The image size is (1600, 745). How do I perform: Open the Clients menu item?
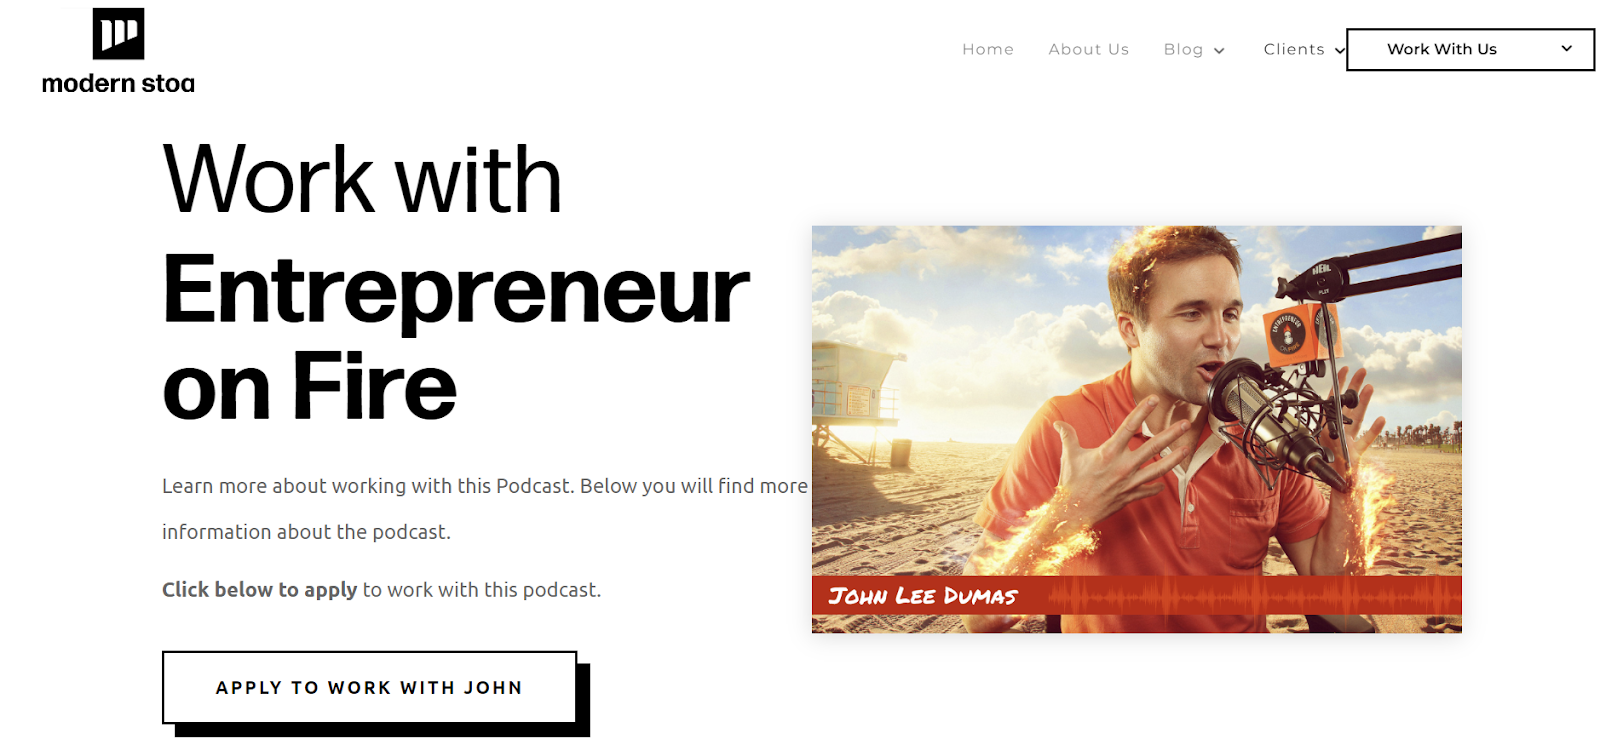pos(1294,49)
